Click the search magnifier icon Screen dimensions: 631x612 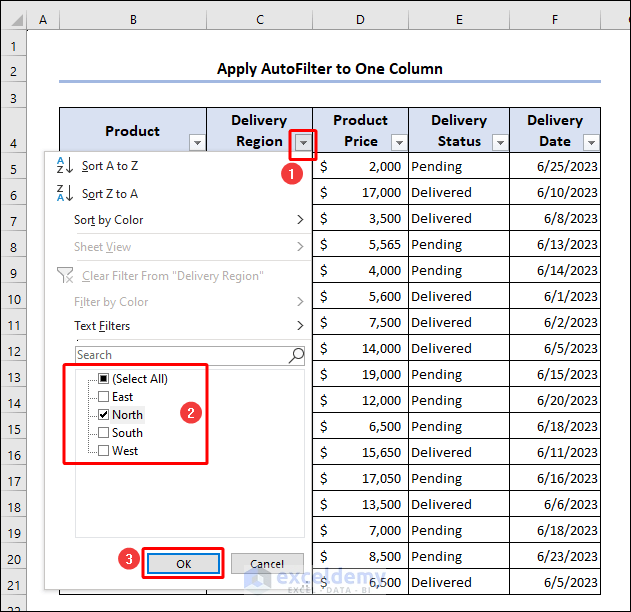pyautogui.click(x=296, y=355)
